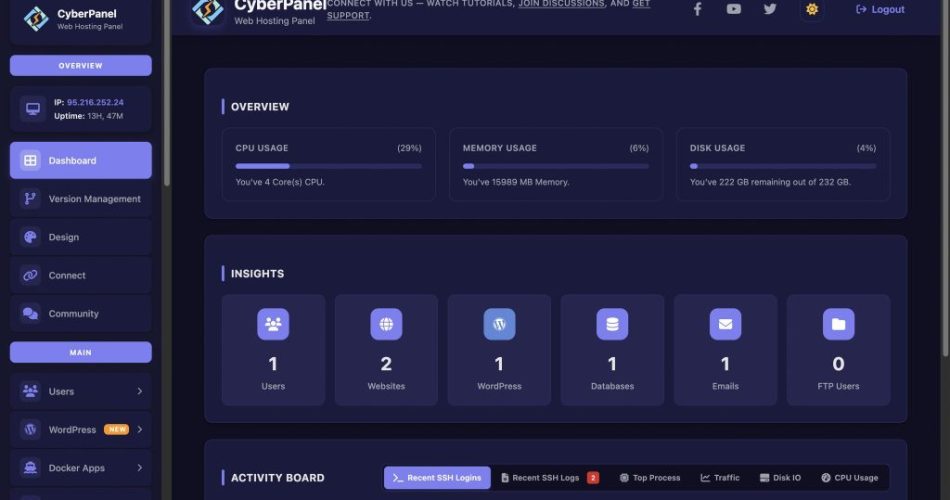
Task: Click the Websites globe icon
Action: click(386, 324)
